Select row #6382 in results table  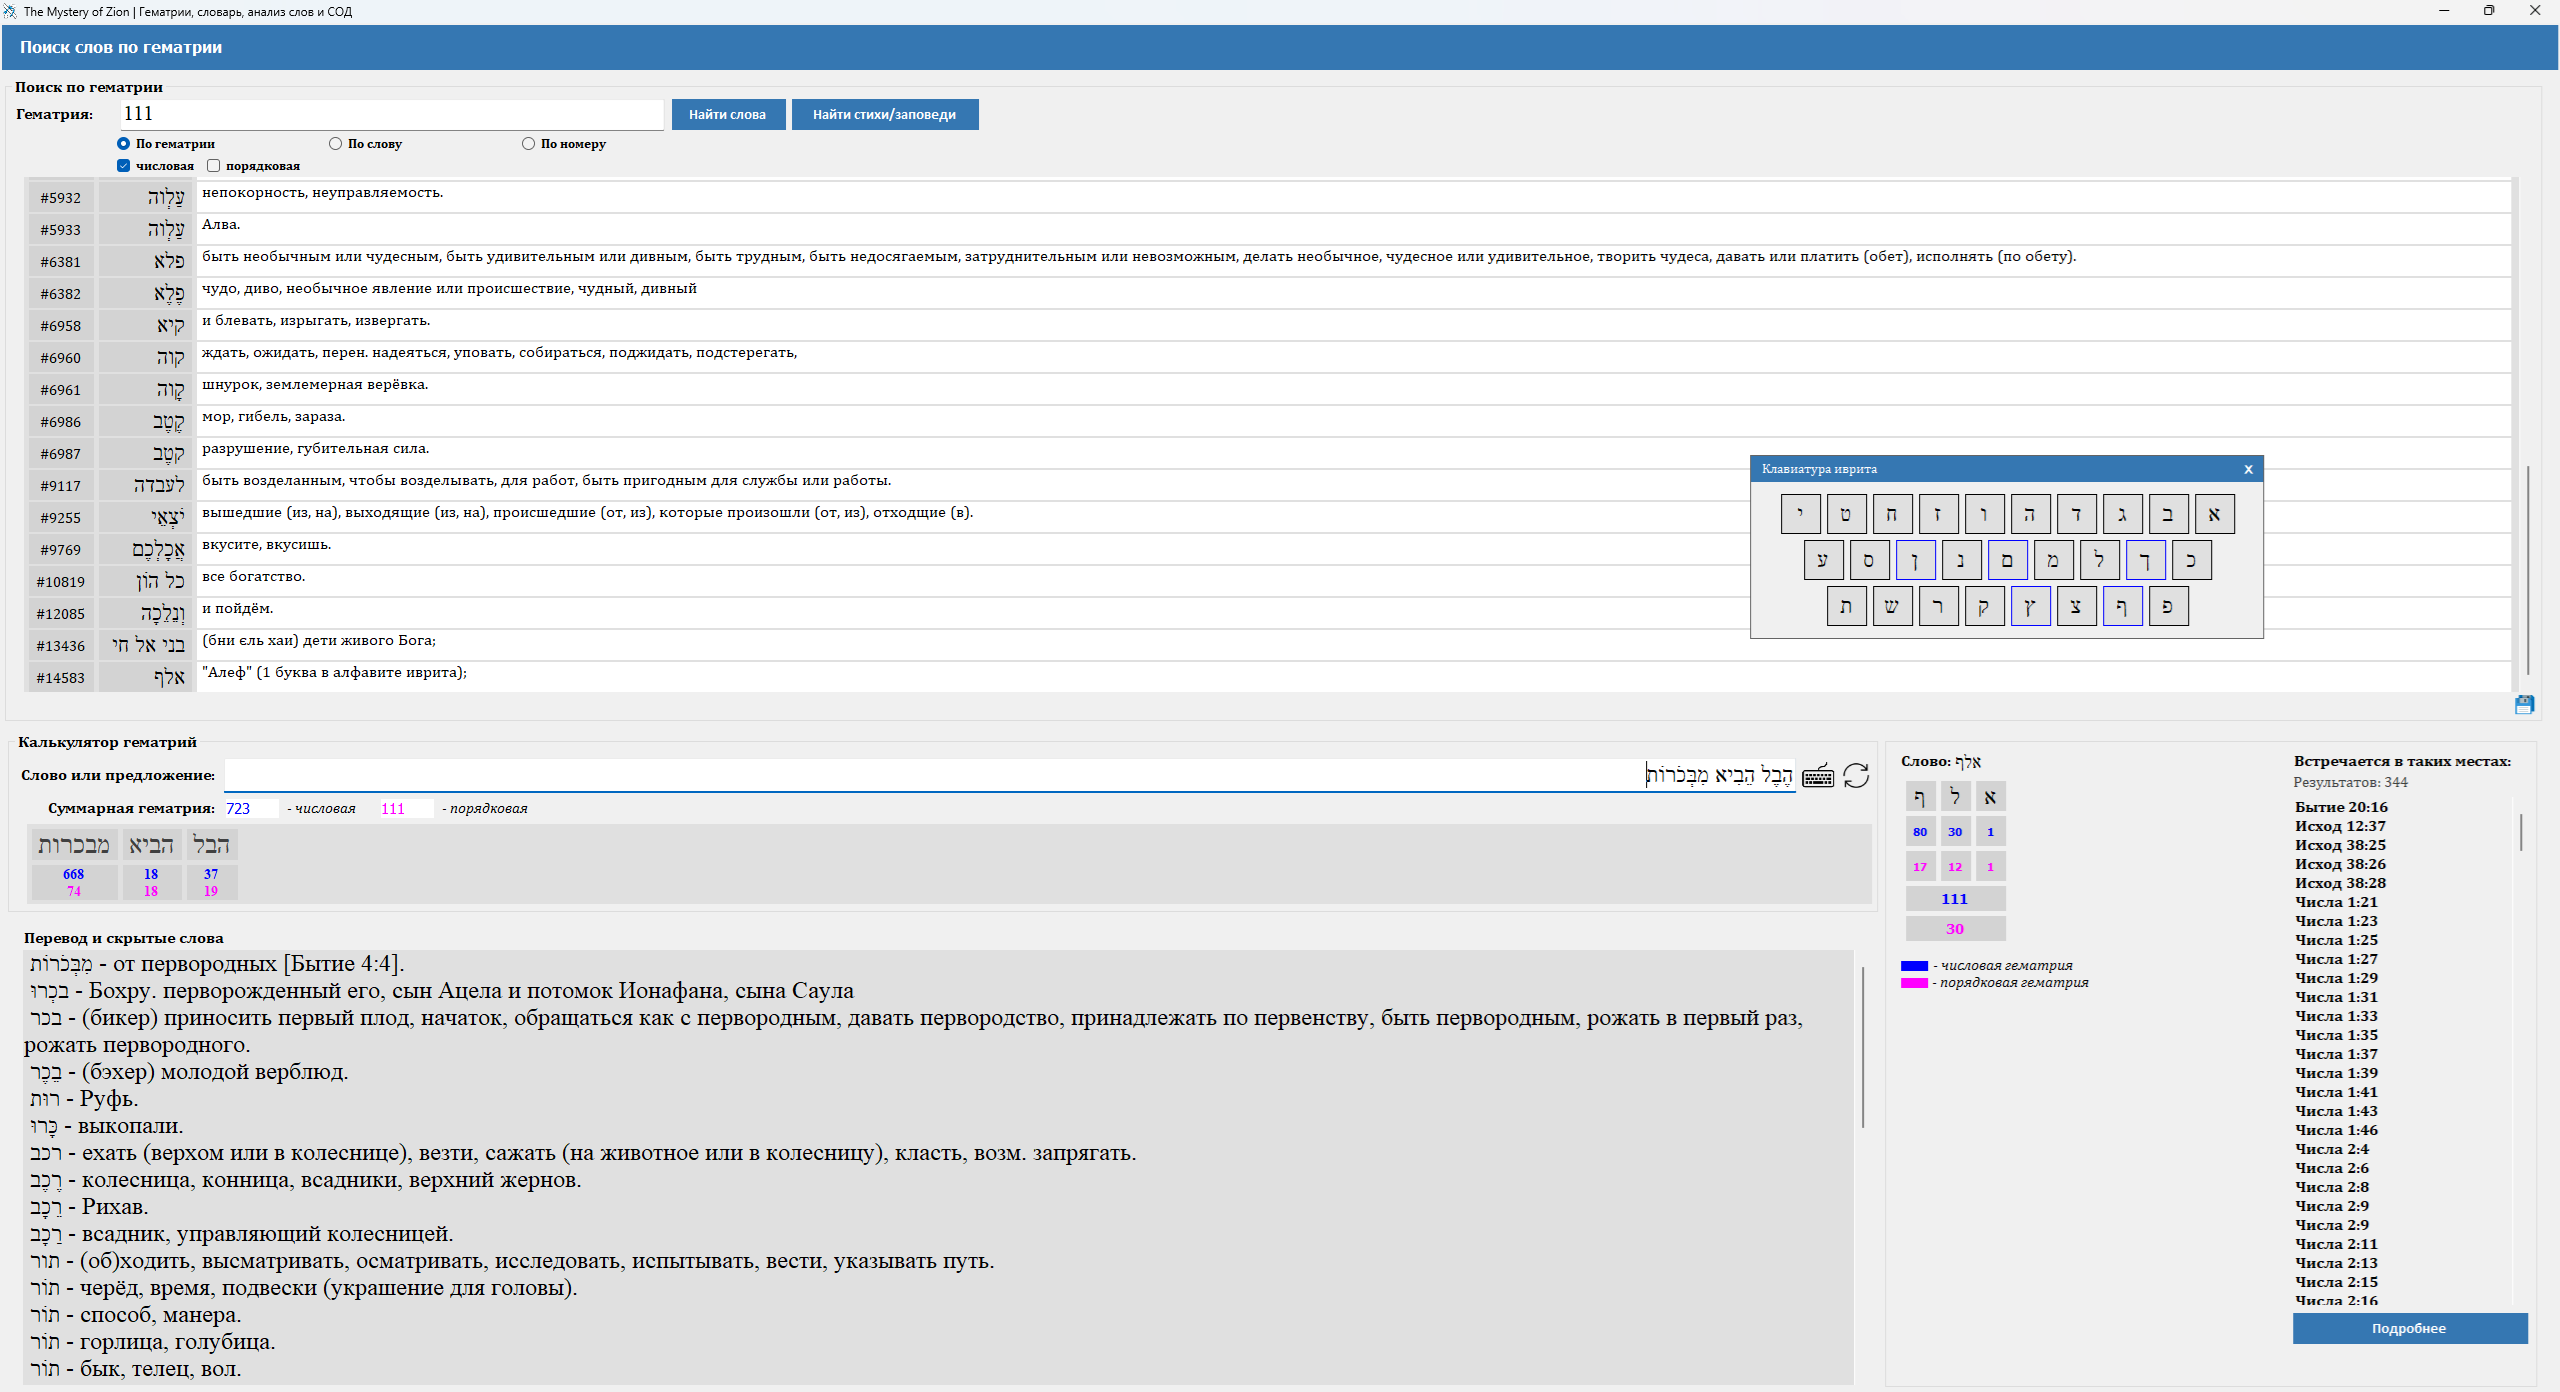(x=60, y=294)
